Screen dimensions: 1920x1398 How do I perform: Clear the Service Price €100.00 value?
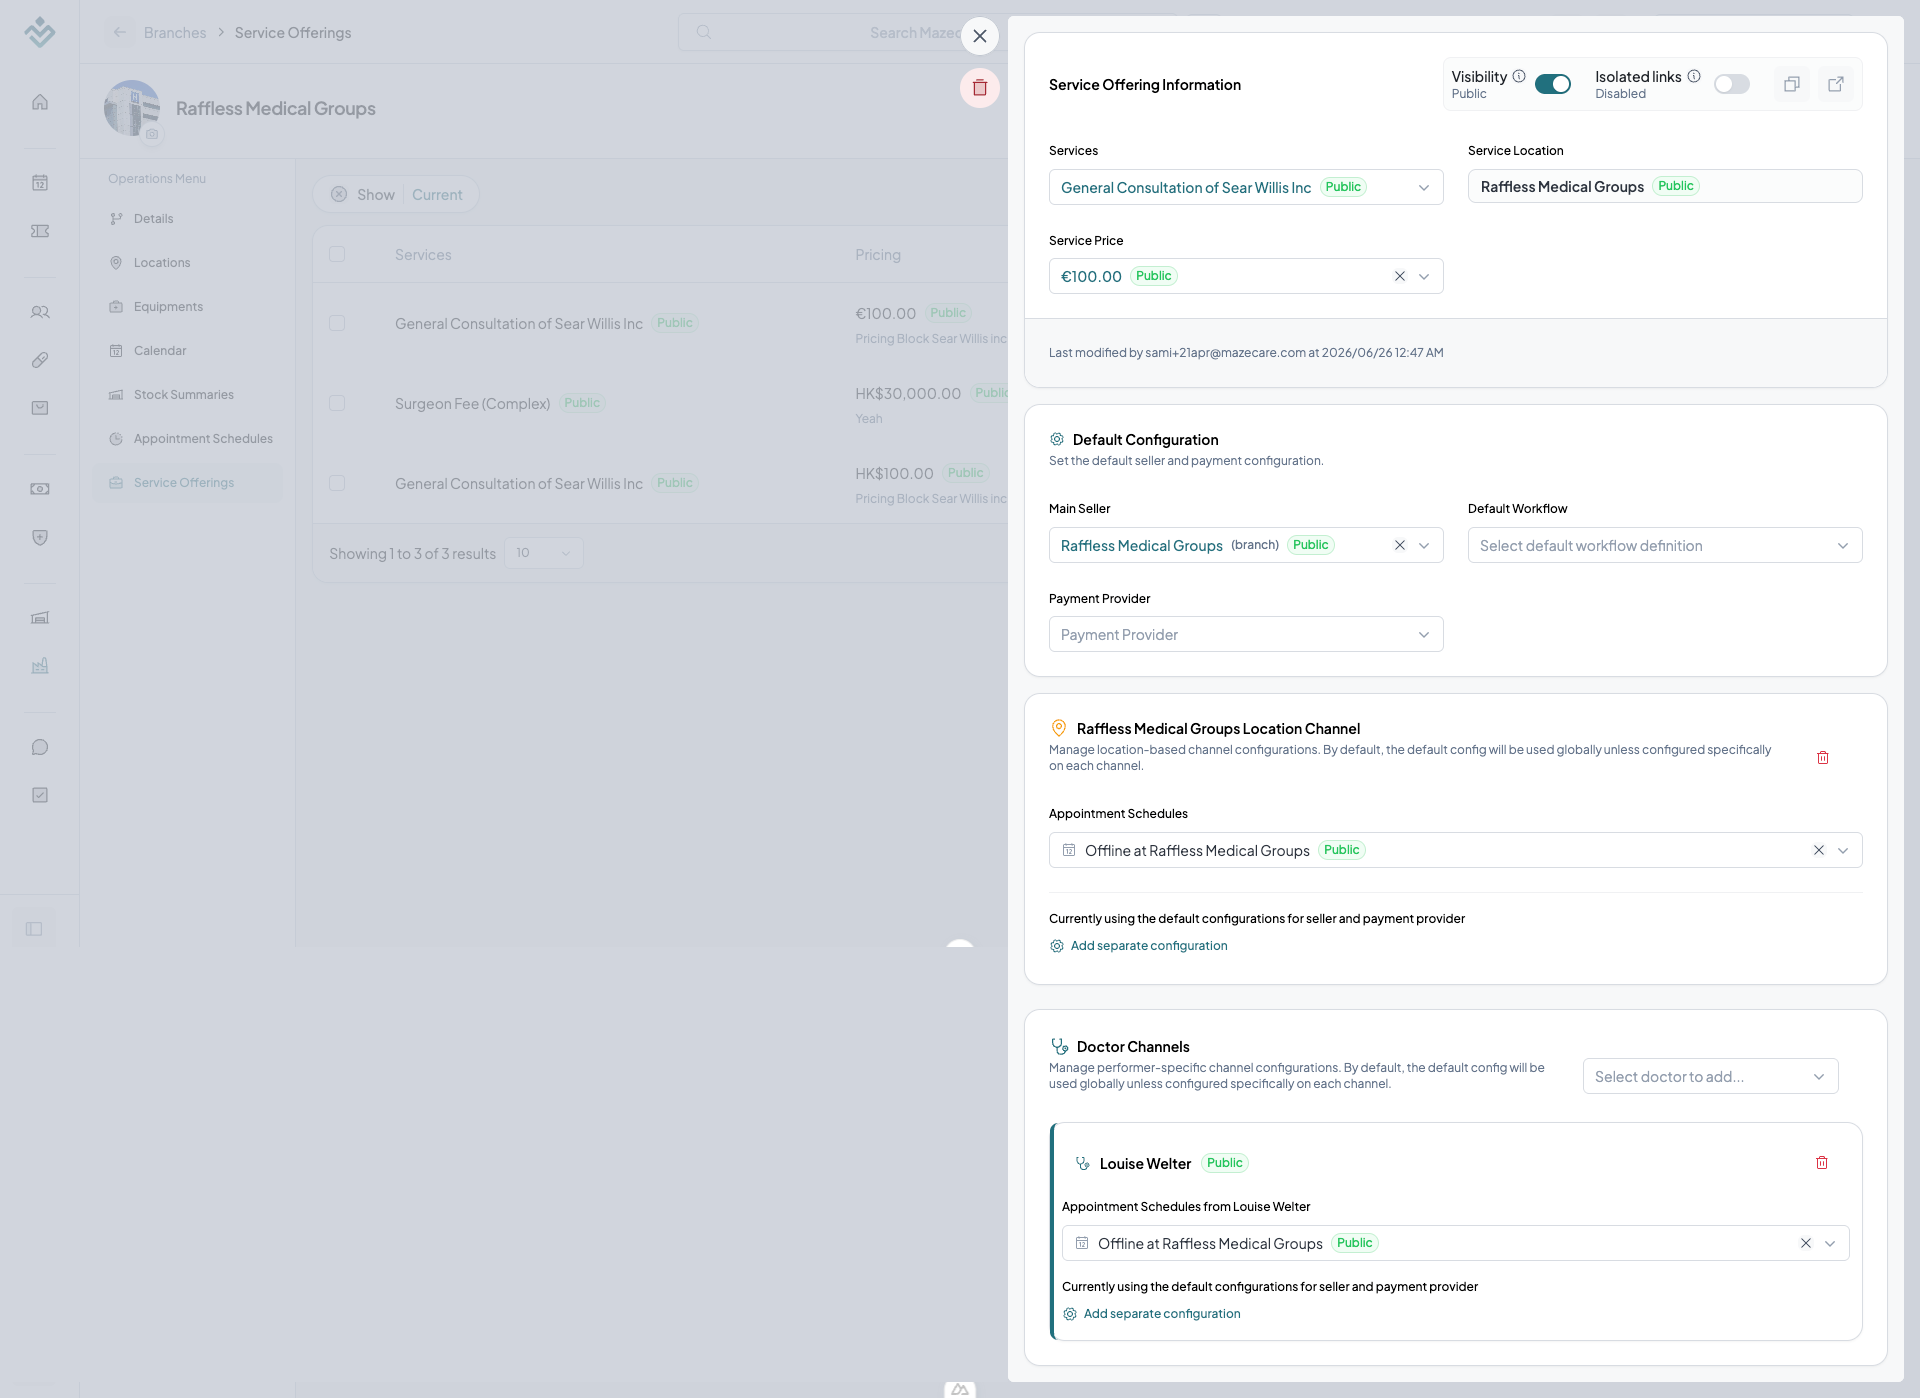1400,276
